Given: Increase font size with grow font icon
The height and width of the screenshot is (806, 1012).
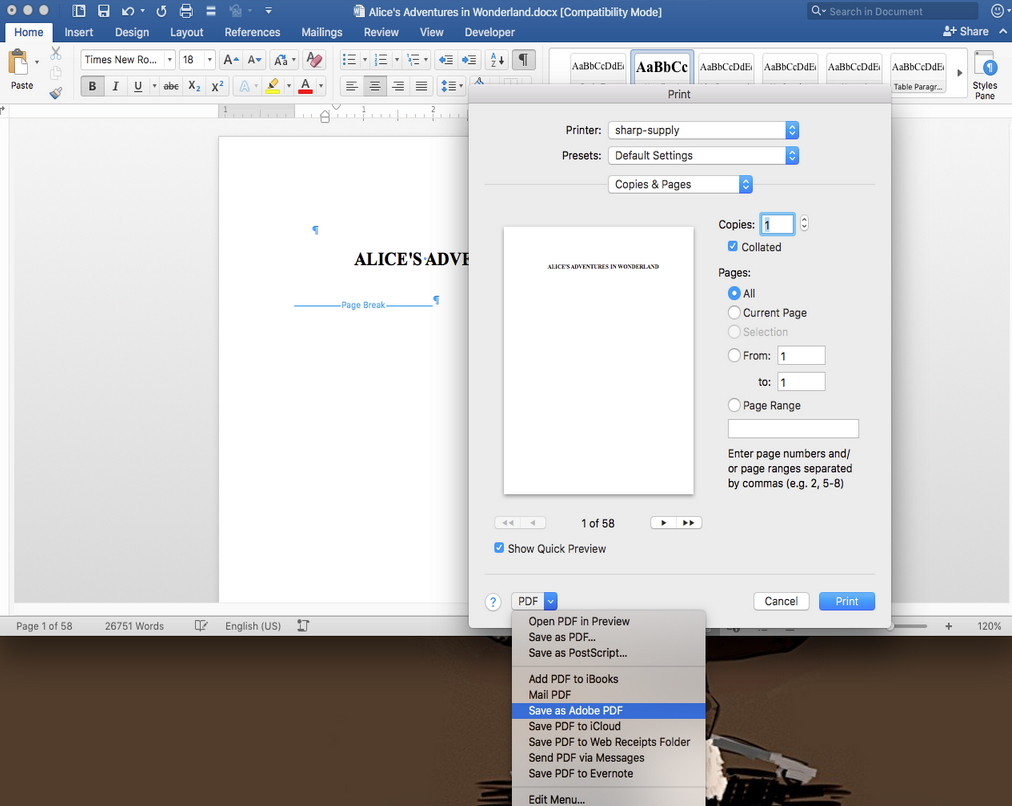Looking at the screenshot, I should 231,60.
